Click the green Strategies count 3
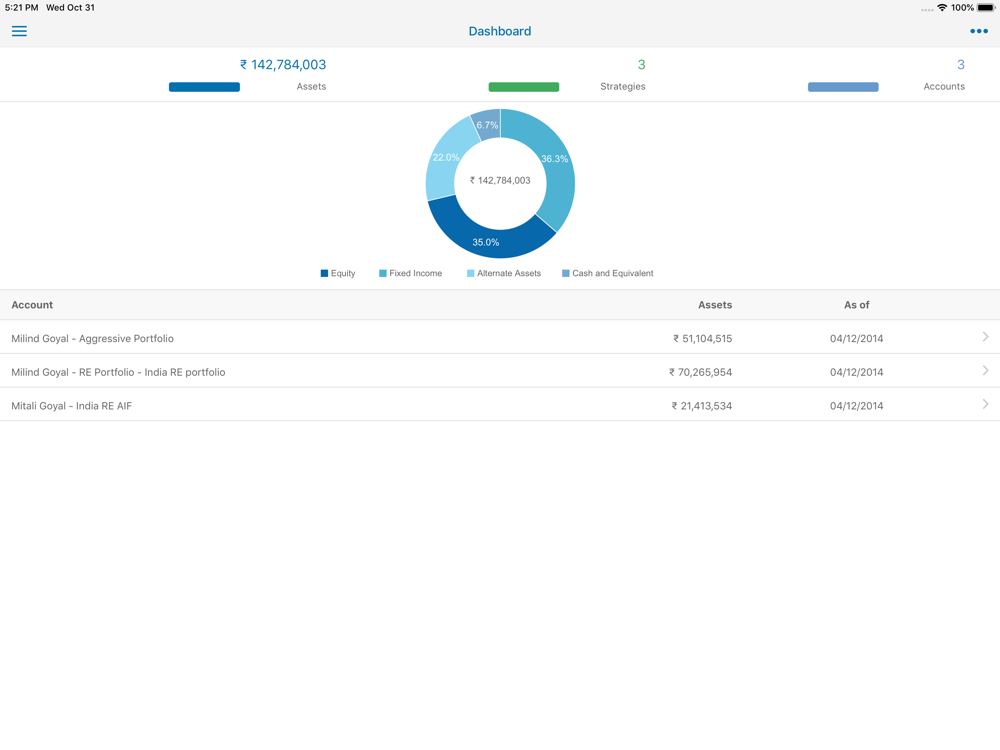Screen dimensions: 1000x750 642,64
